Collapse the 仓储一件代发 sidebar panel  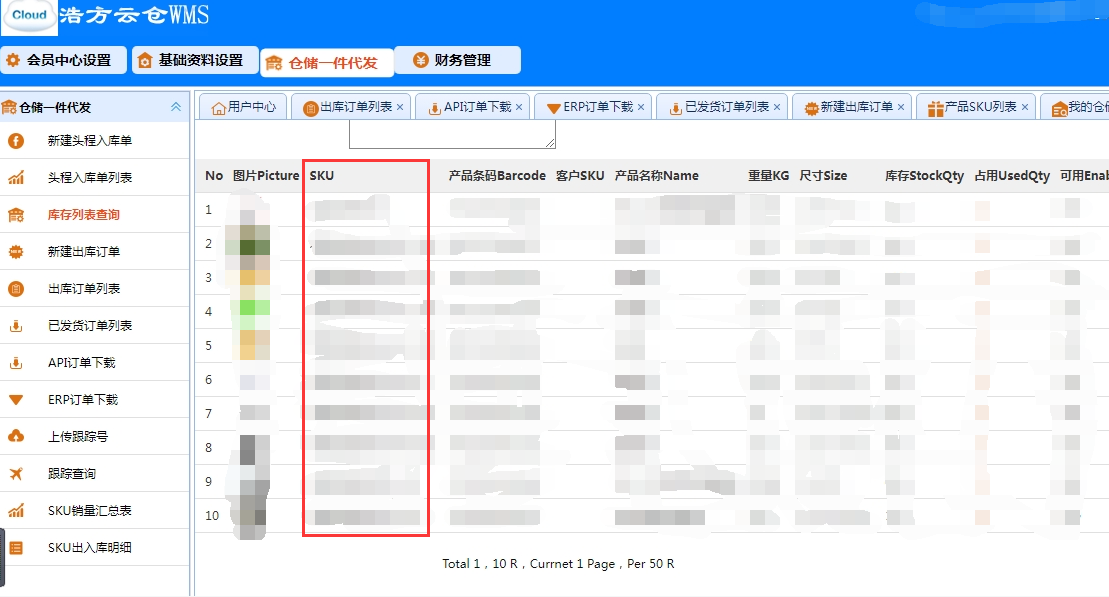[x=175, y=107]
